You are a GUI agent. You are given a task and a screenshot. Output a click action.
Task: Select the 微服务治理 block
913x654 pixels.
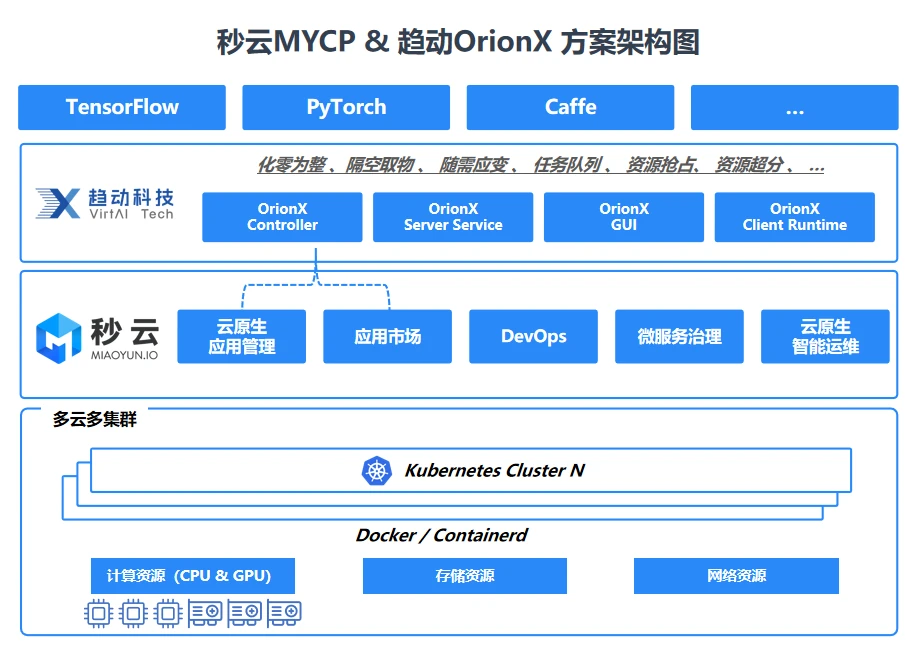click(680, 336)
